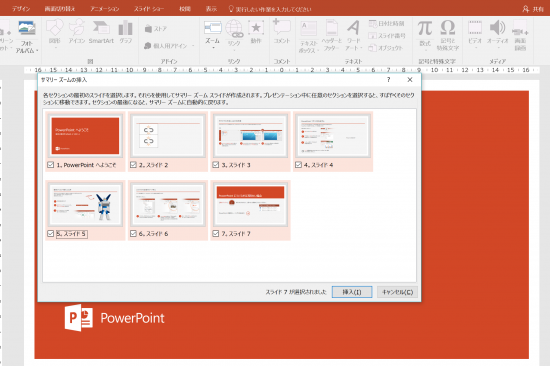This screenshot has width=550, height=366.
Task: Select the slide 4 thumbnail
Action: [x=333, y=136]
